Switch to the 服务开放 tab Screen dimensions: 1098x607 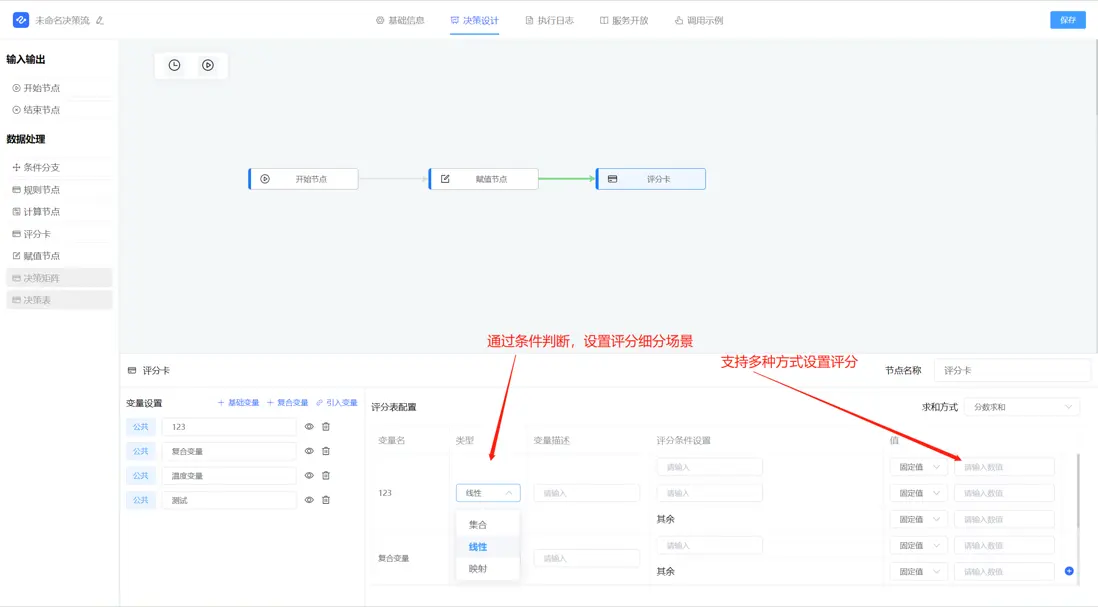[624, 20]
